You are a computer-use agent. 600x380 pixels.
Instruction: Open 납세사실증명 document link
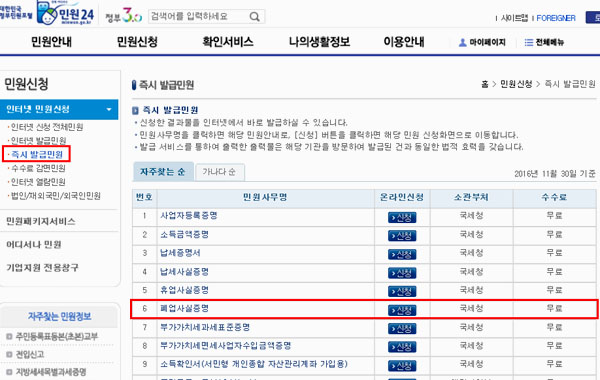(184, 272)
